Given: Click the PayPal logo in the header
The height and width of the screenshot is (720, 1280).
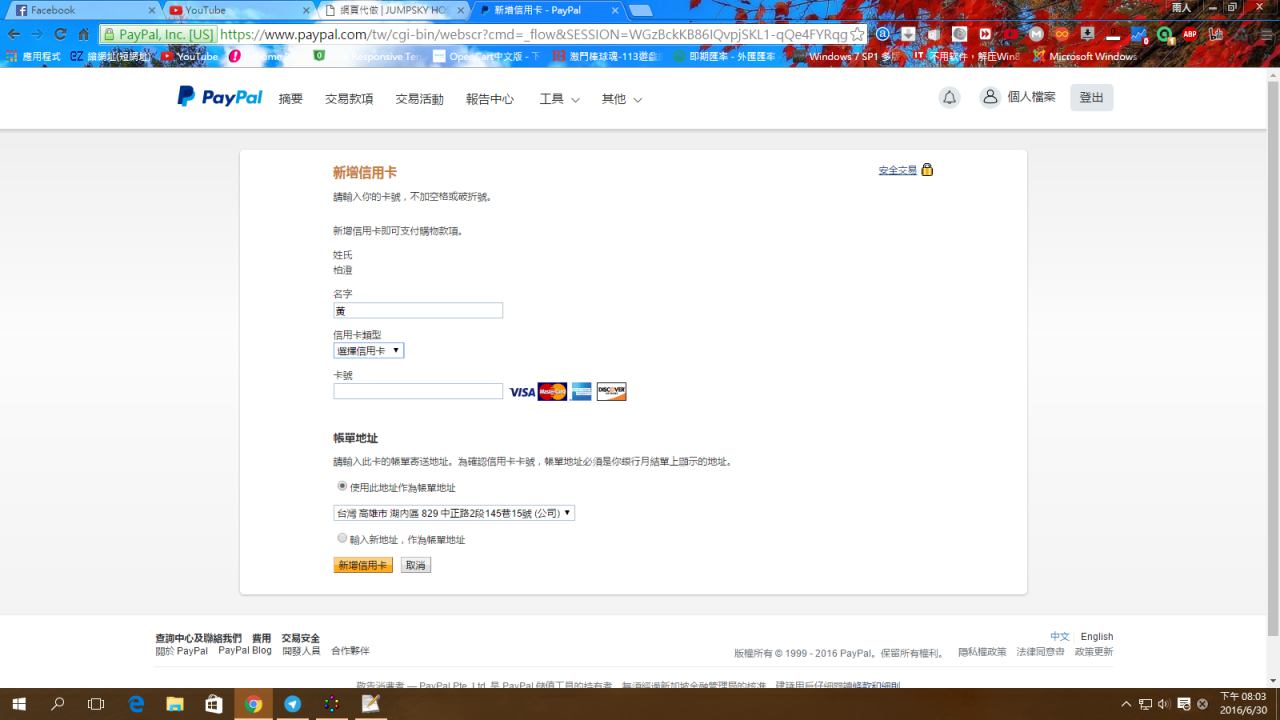Looking at the screenshot, I should pos(220,97).
